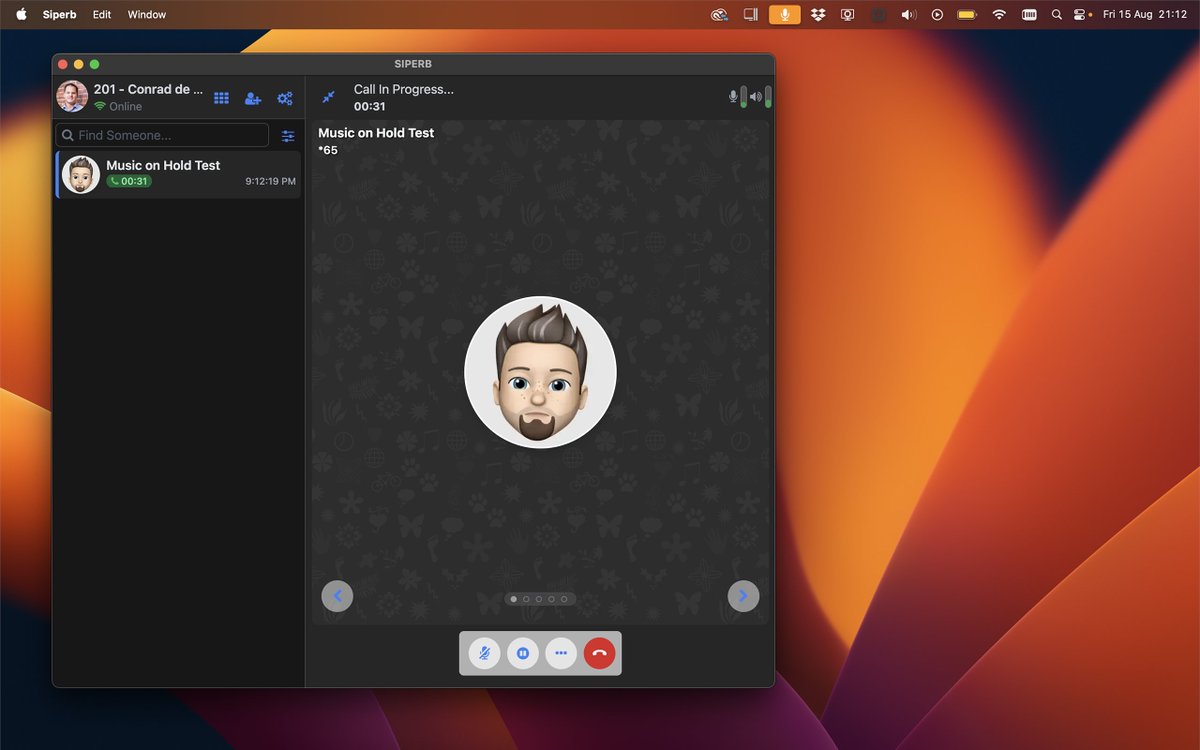Click the Find Someone search field
The width and height of the screenshot is (1200, 750).
pos(162,135)
